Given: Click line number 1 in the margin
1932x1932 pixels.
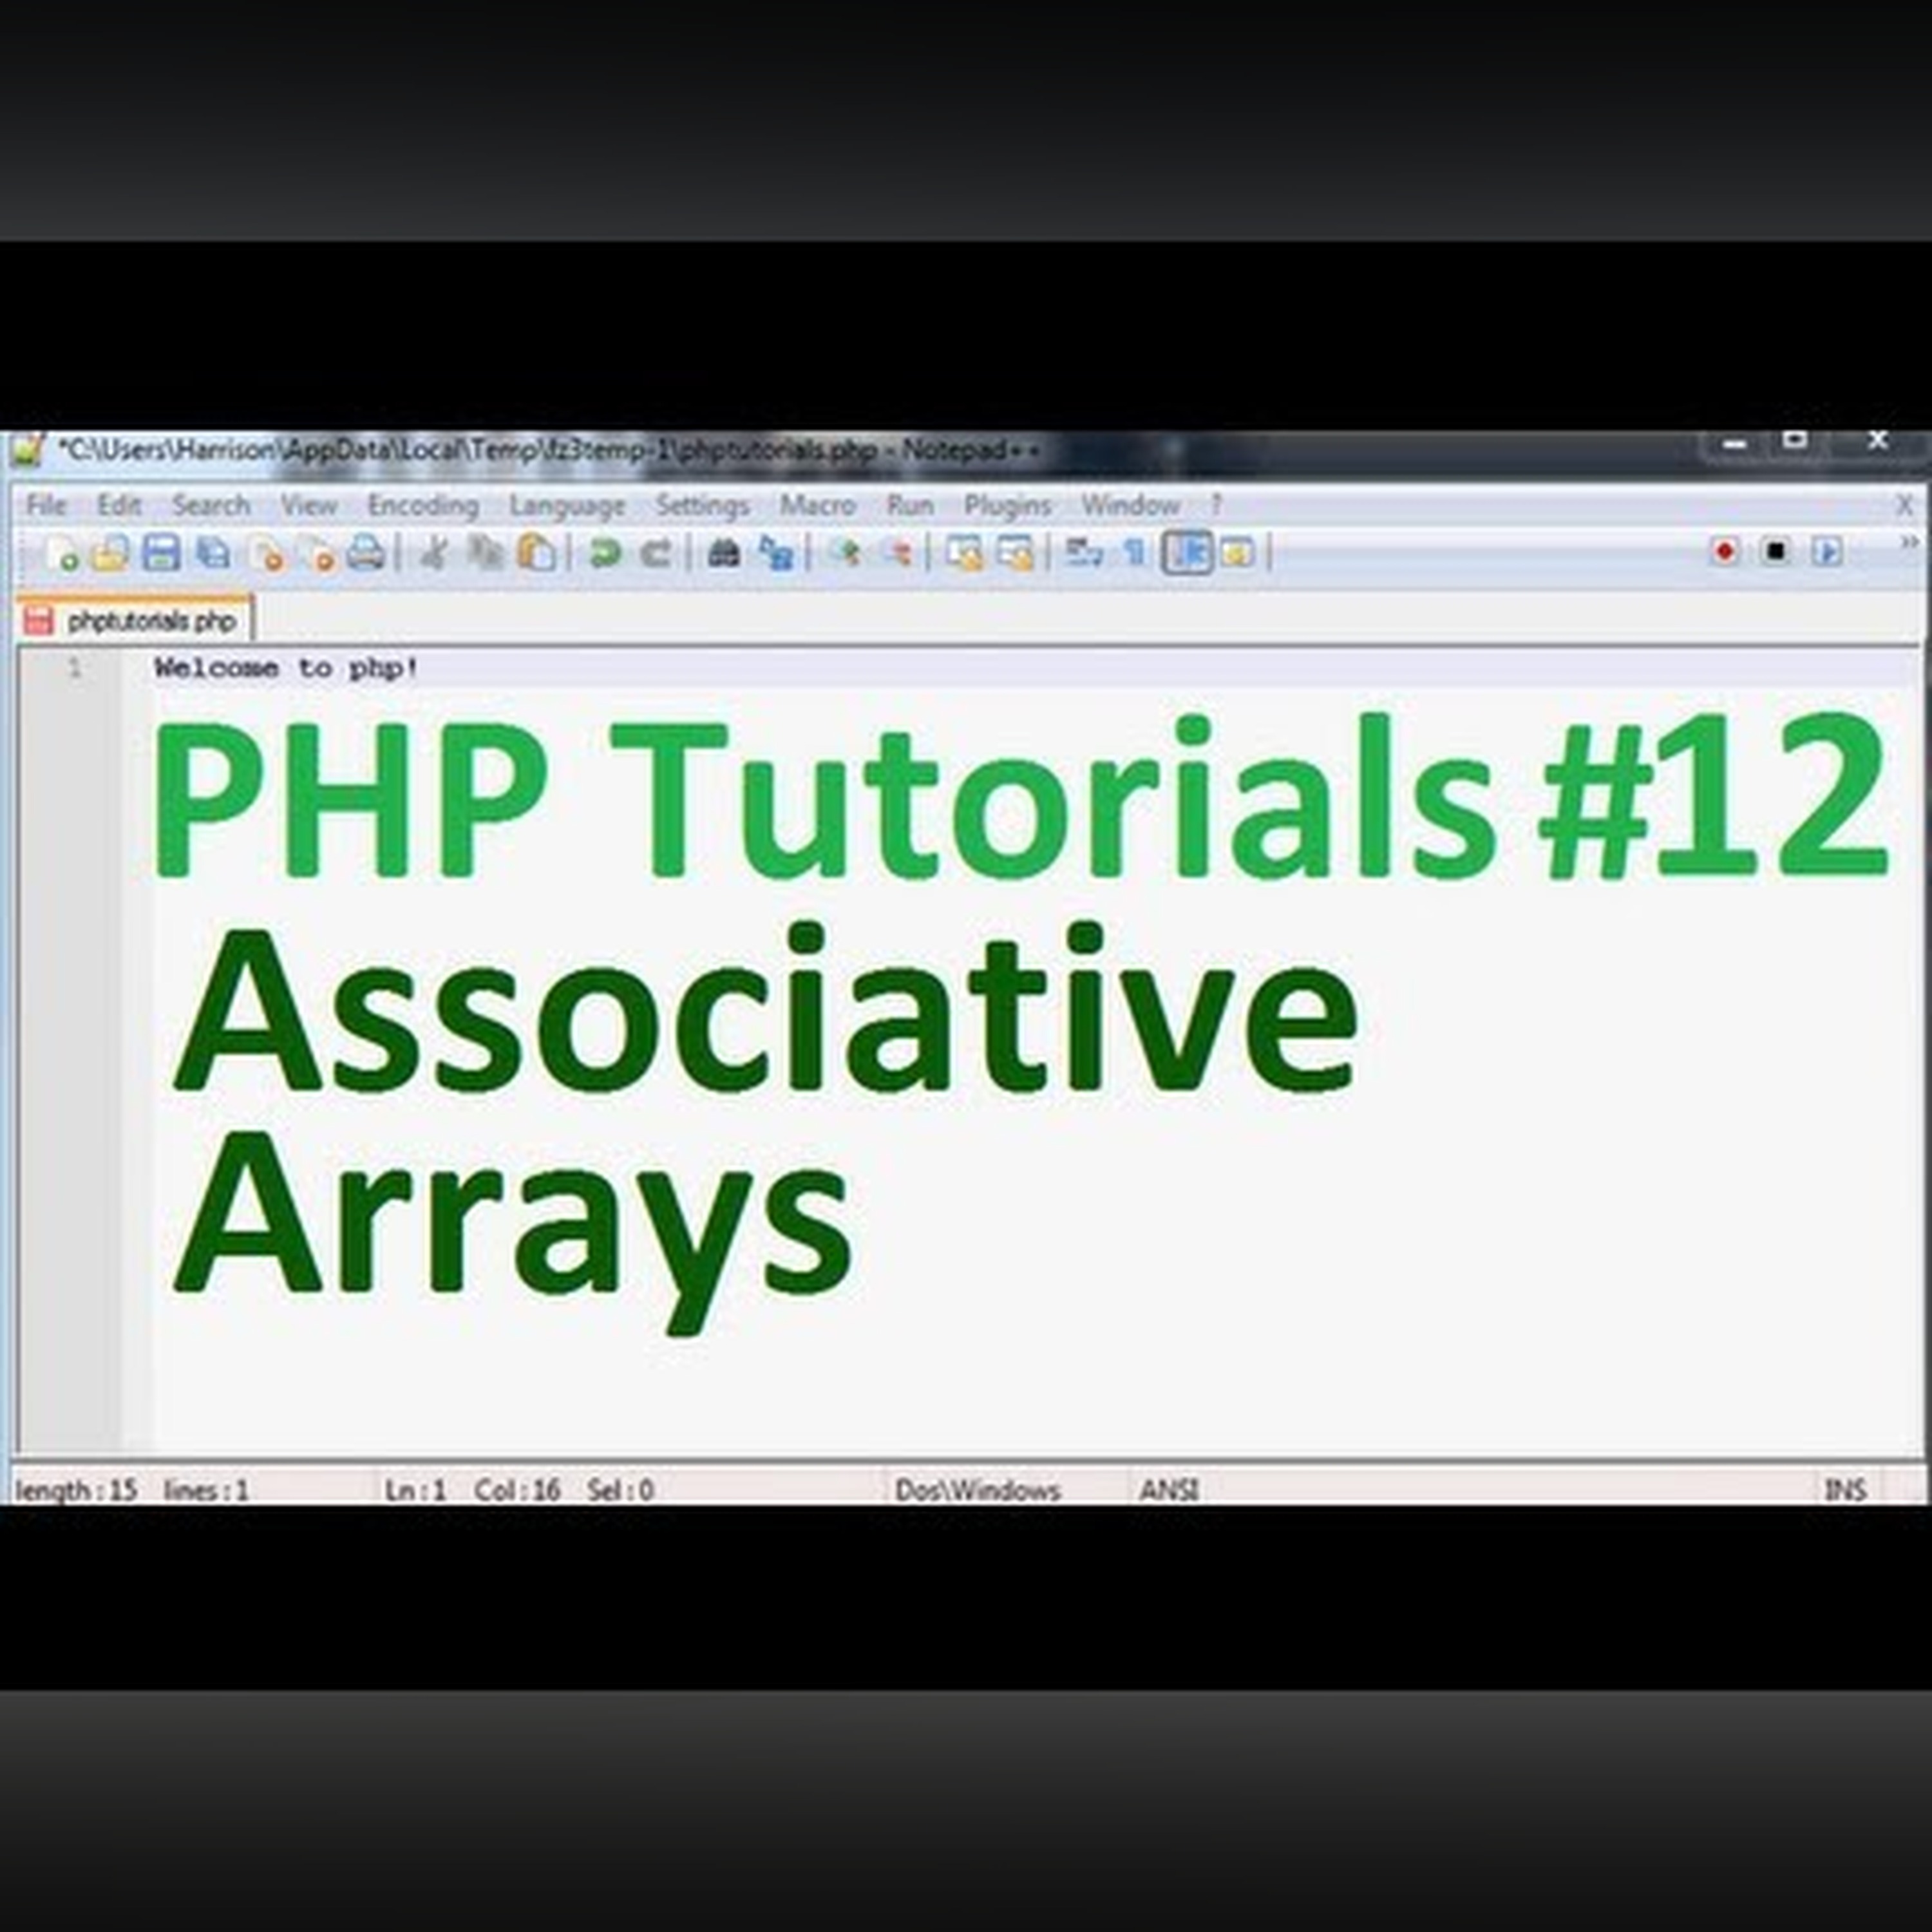Looking at the screenshot, I should [x=74, y=667].
